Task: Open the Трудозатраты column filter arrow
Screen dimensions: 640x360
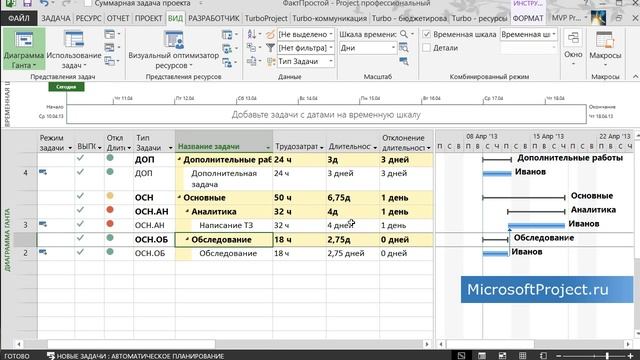Action: 322,147
